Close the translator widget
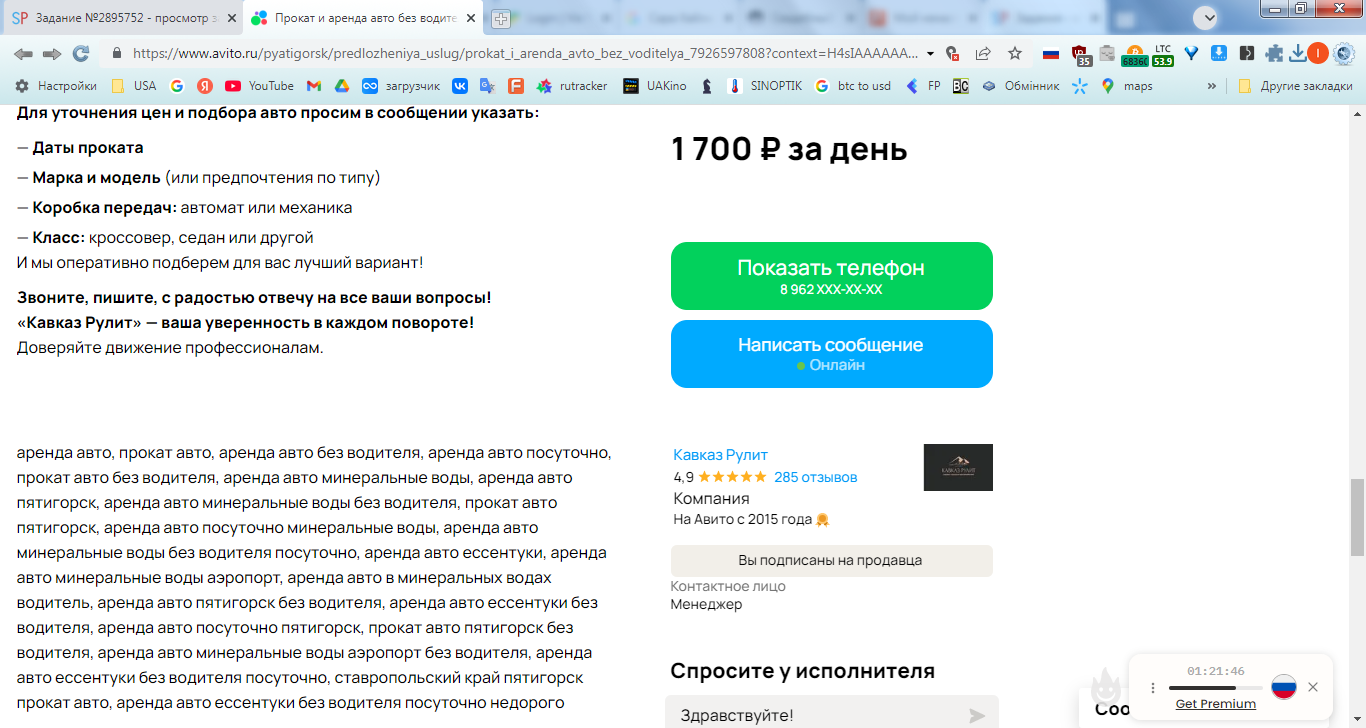Screen dimensions: 1366x728 [x=1313, y=687]
